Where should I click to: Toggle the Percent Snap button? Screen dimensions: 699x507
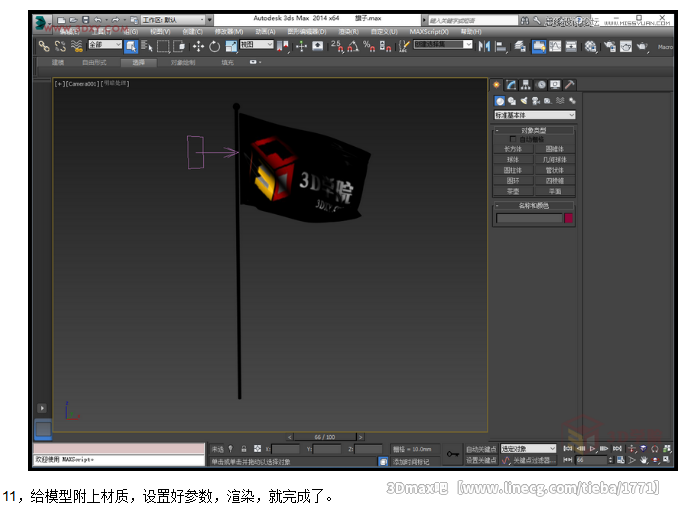pyautogui.click(x=369, y=46)
